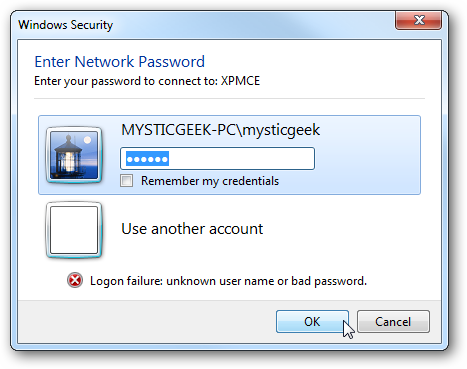Click the XPMCE connection instruction text

pos(147,81)
